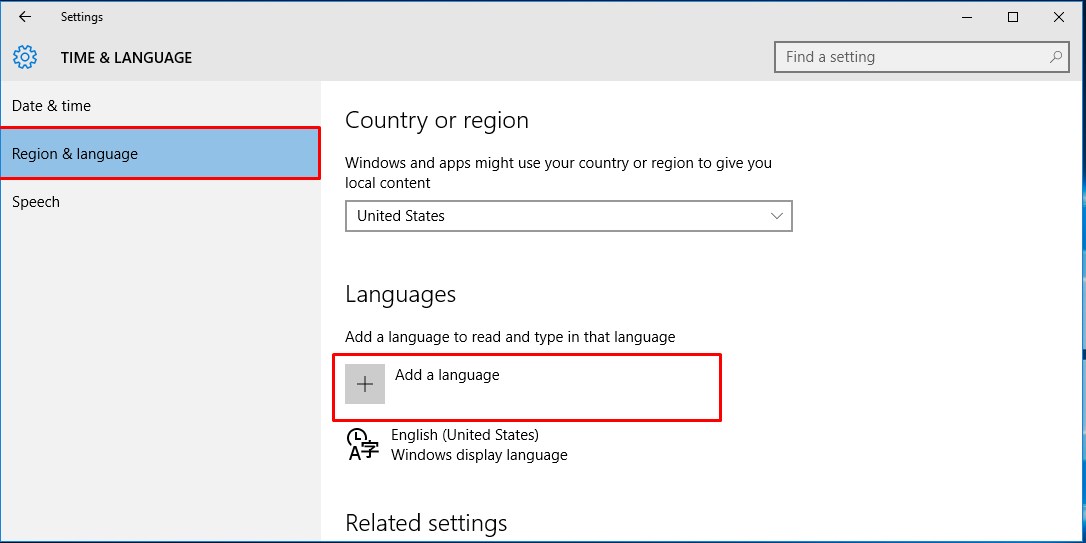
Task: Go to the Speech settings page
Action: coord(36,202)
